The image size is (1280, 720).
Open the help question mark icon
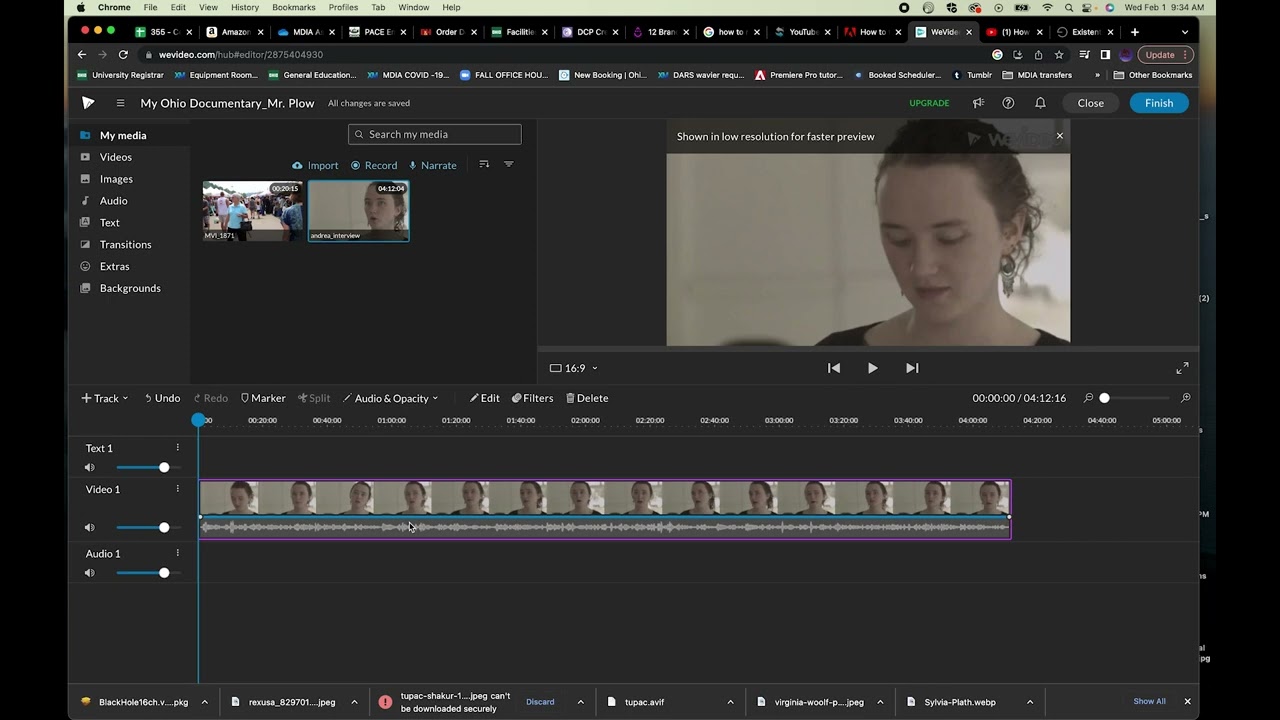1008,103
